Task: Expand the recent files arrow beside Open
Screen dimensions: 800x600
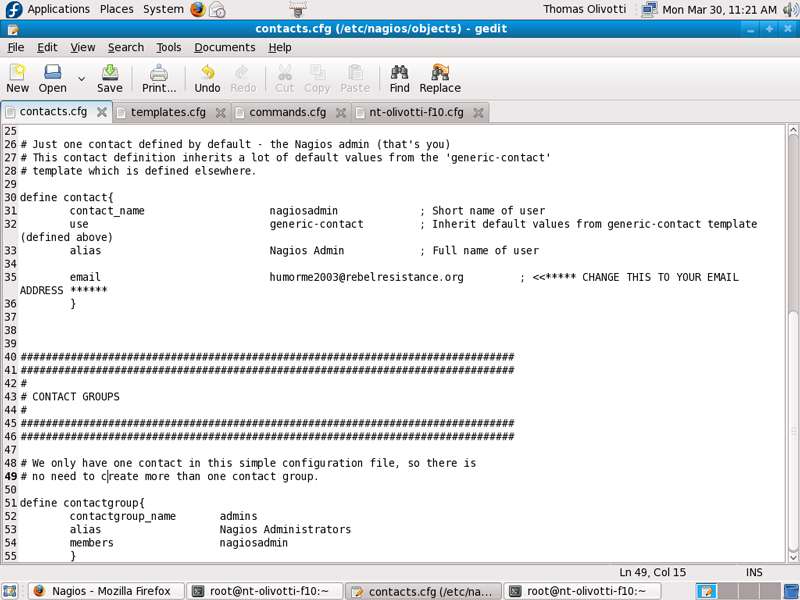Action: pyautogui.click(x=81, y=79)
